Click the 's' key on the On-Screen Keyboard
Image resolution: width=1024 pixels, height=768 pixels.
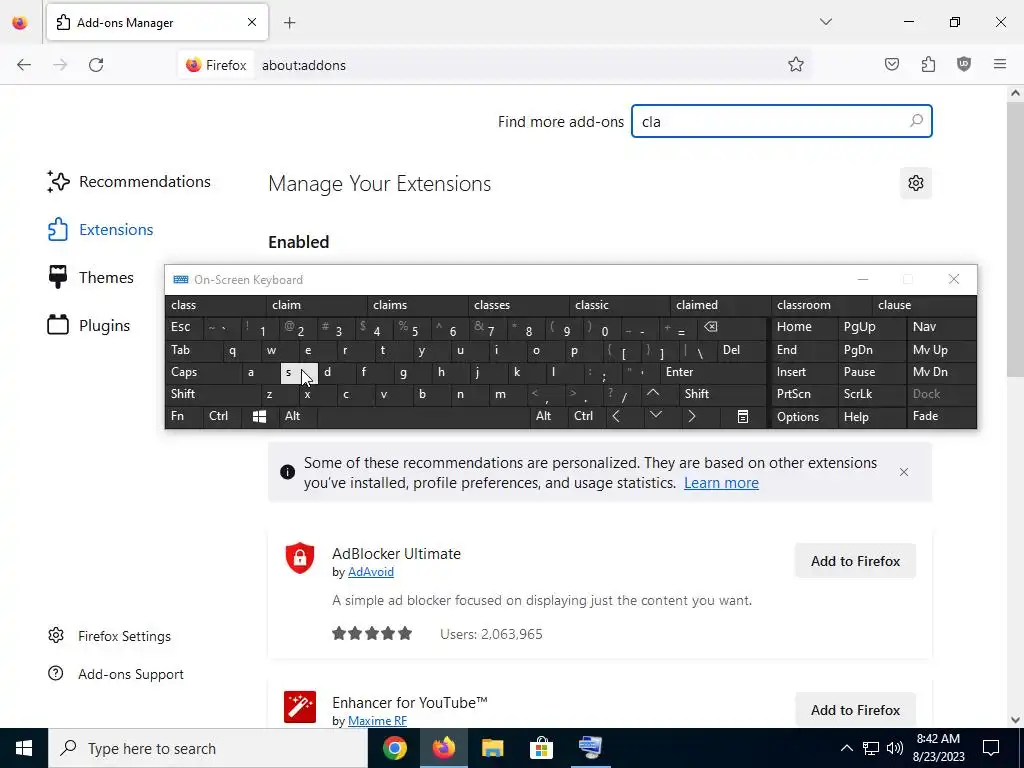click(299, 372)
